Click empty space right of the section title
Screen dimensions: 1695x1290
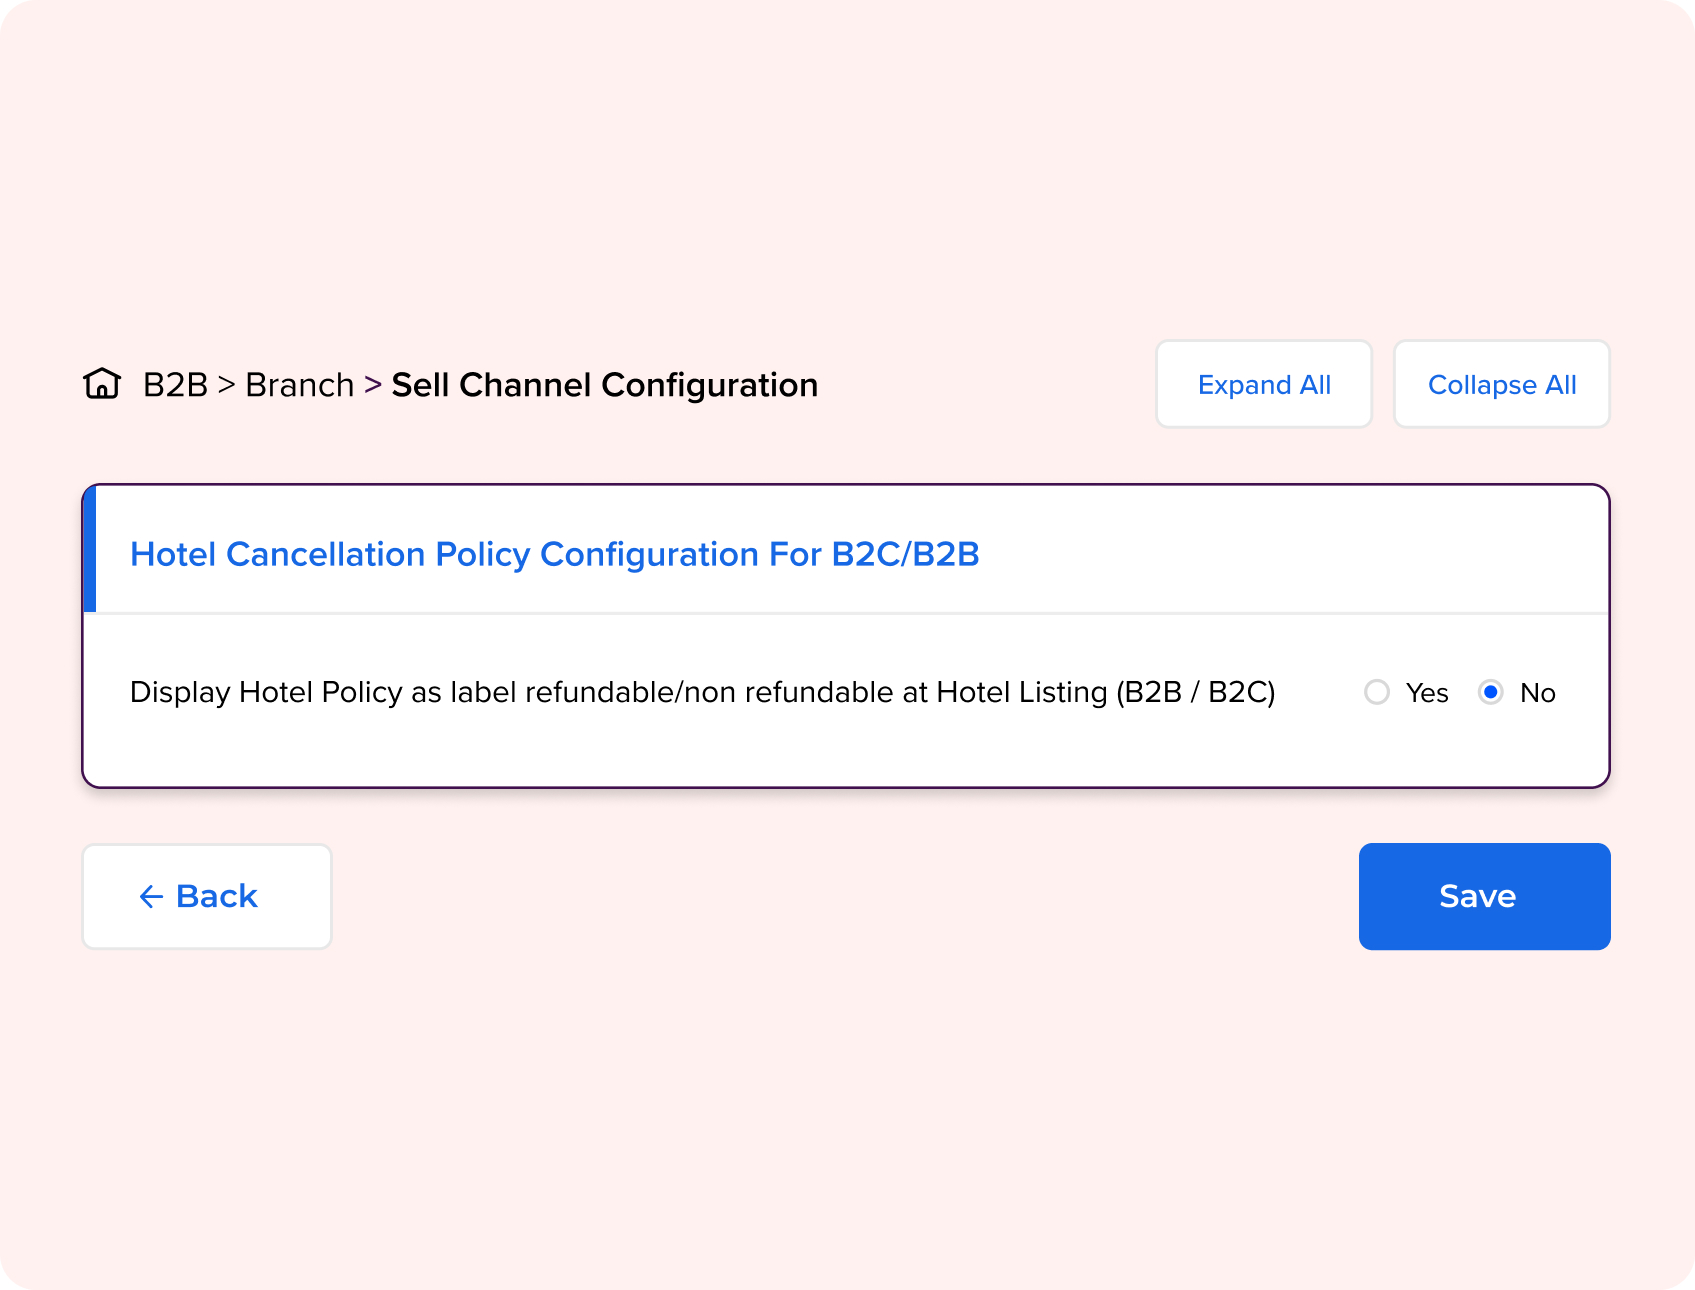click(1290, 554)
